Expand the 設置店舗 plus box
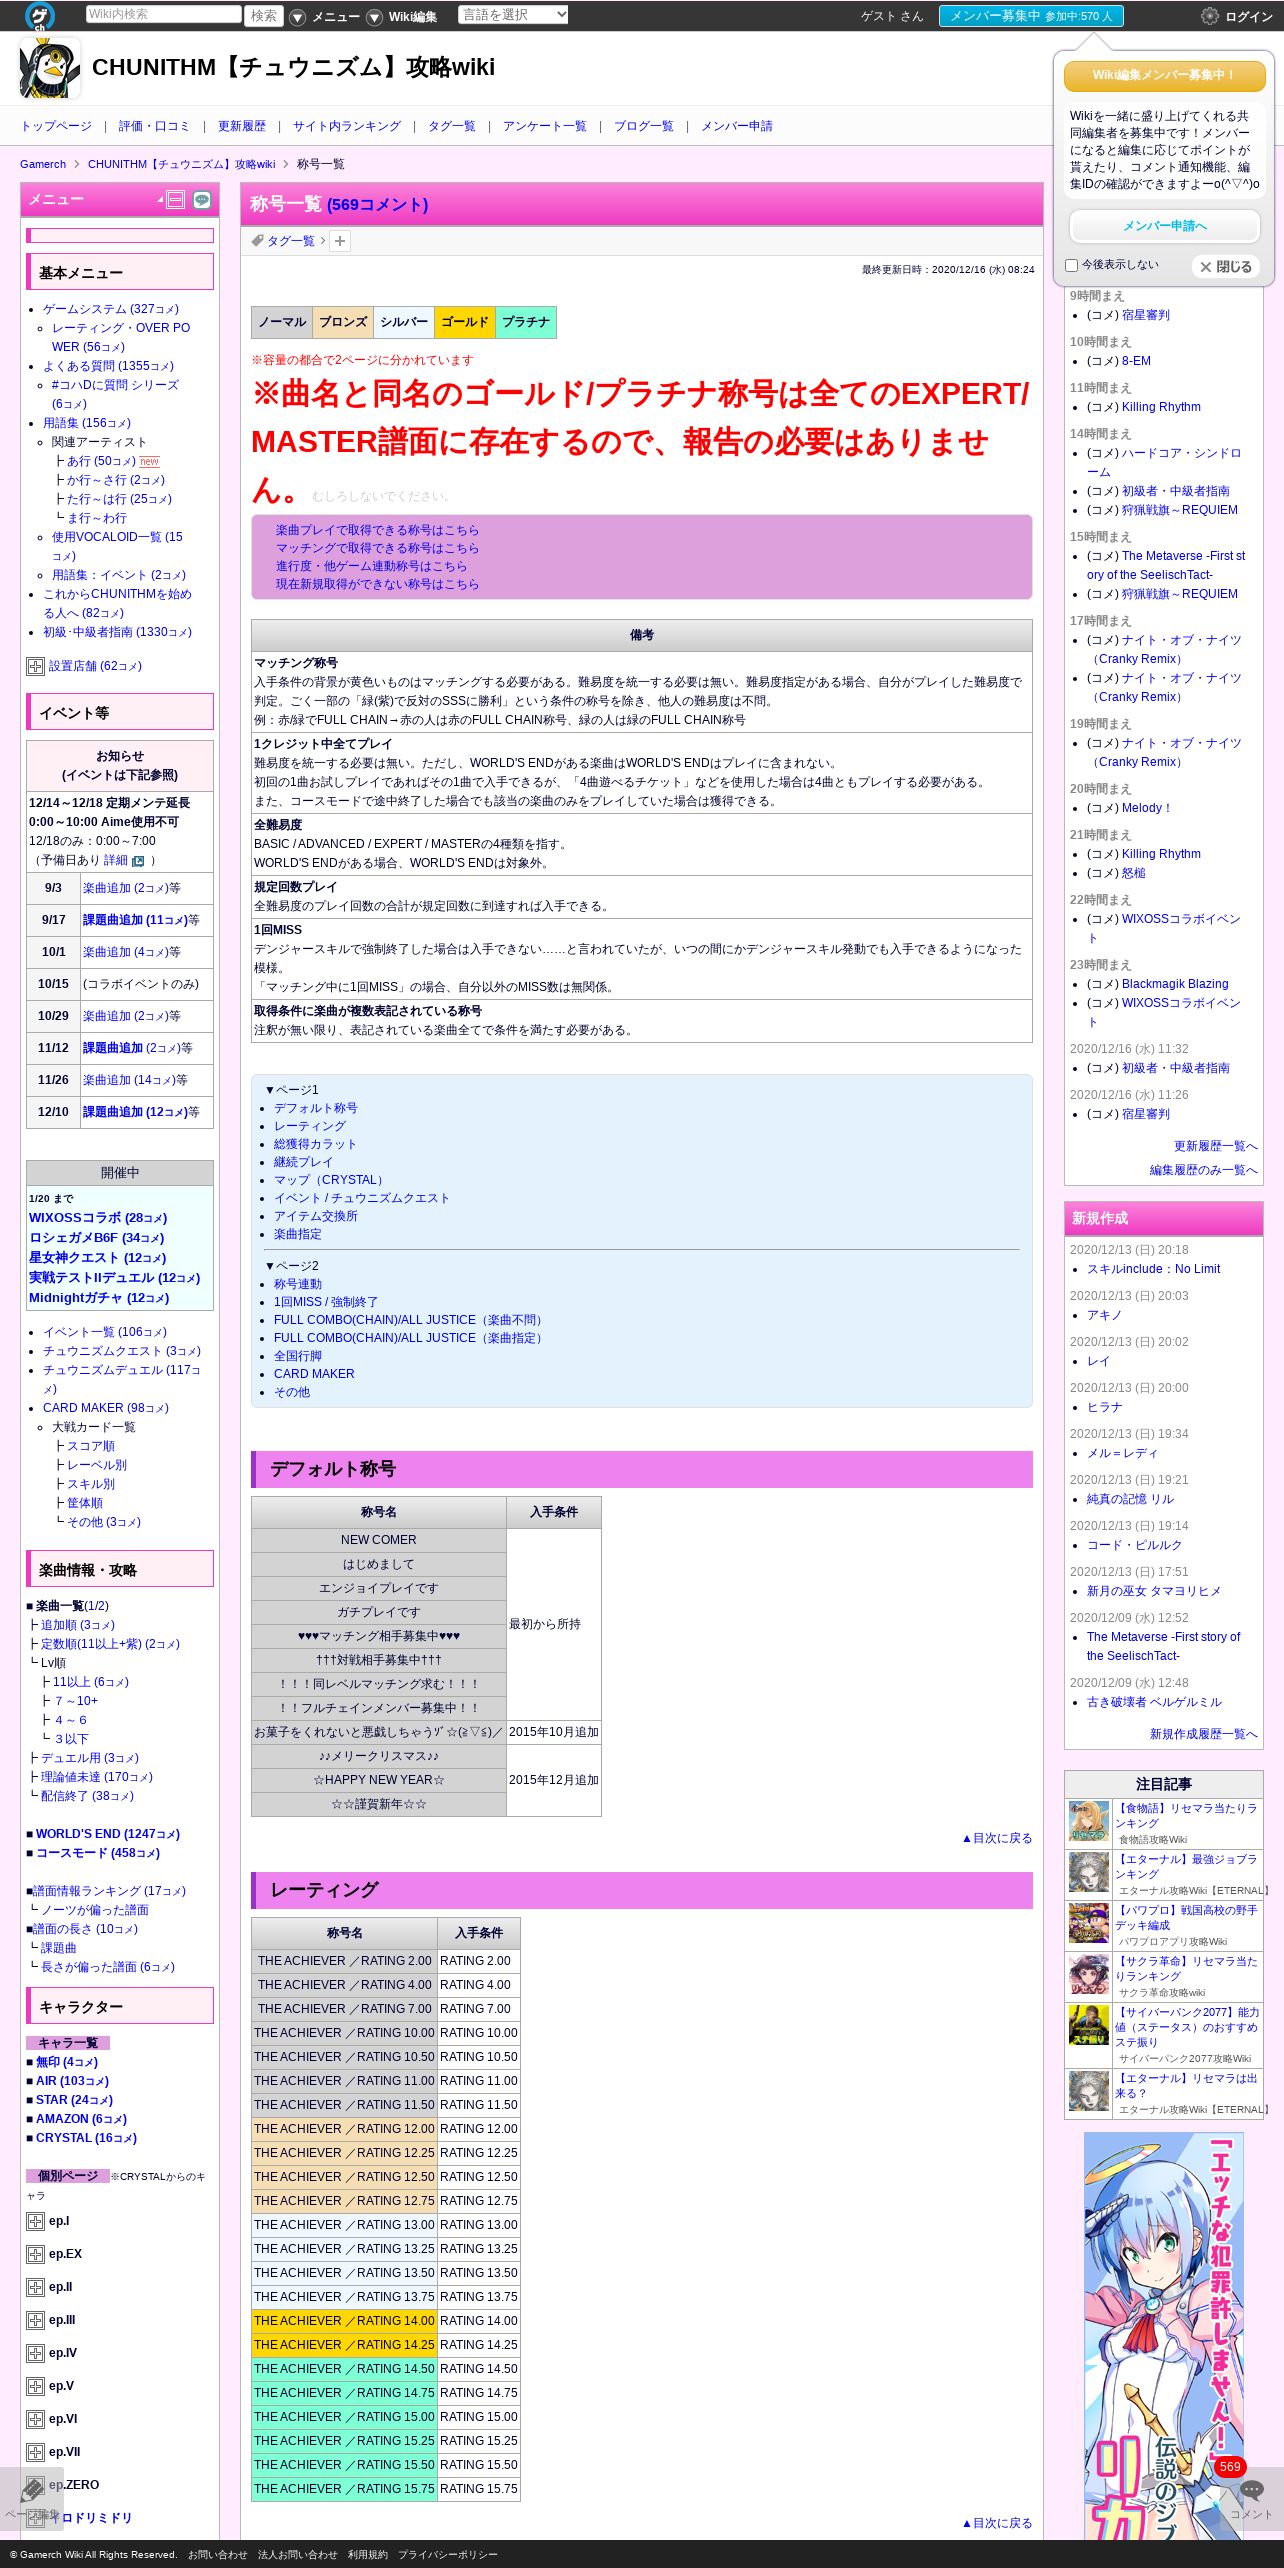The width and height of the screenshot is (1284, 2568). click(x=35, y=666)
